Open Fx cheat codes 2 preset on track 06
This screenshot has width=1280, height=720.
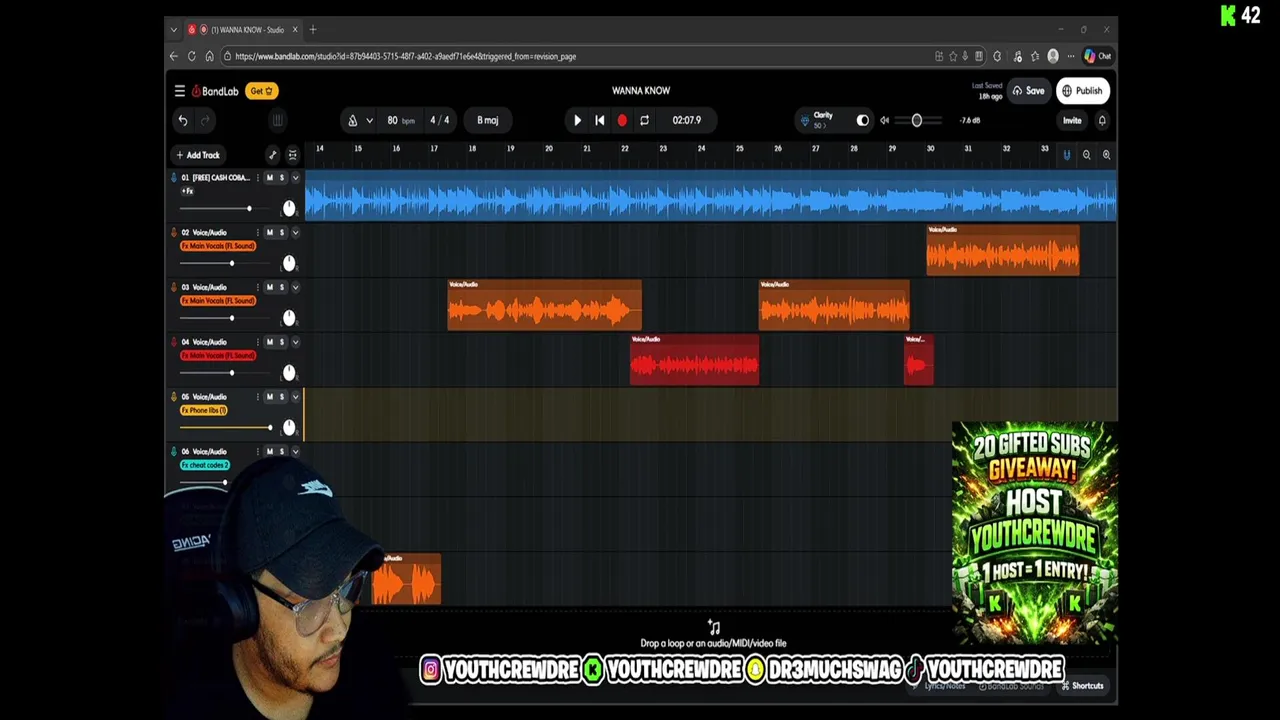pyautogui.click(x=205, y=465)
